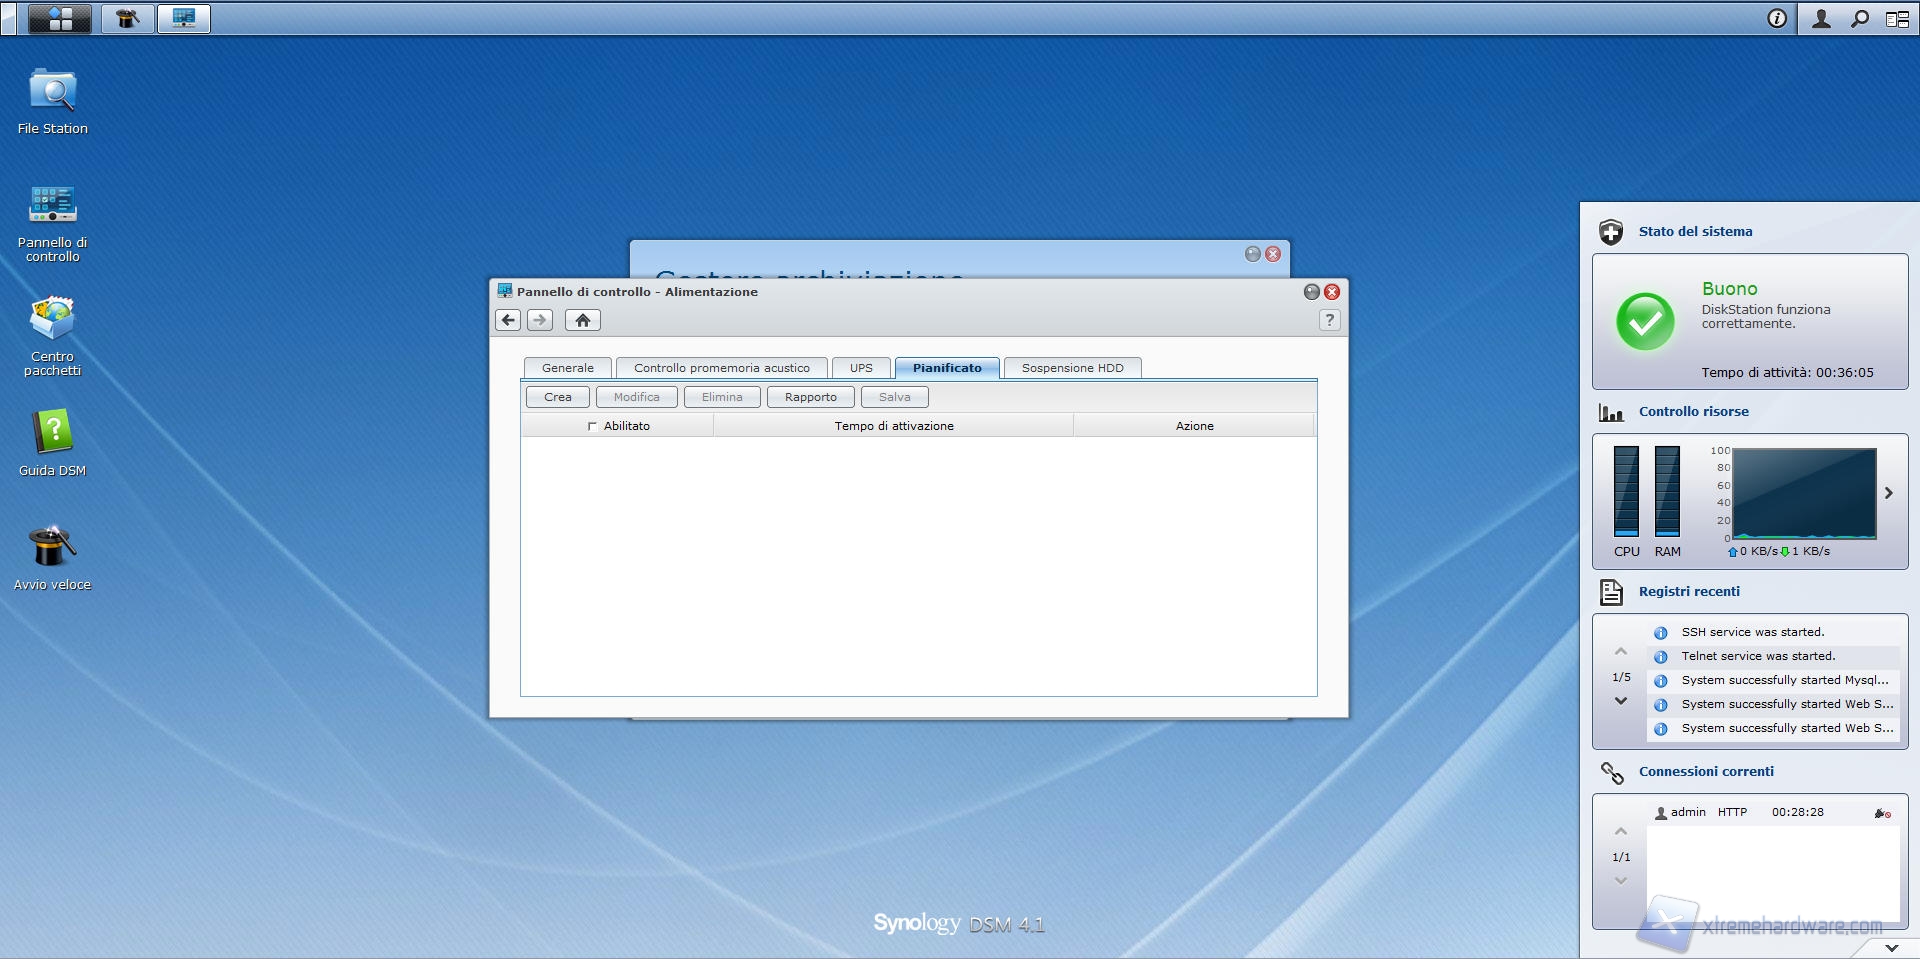The image size is (1920, 959).
Task: Expand resource monitor with right chevron
Action: click(x=1888, y=493)
